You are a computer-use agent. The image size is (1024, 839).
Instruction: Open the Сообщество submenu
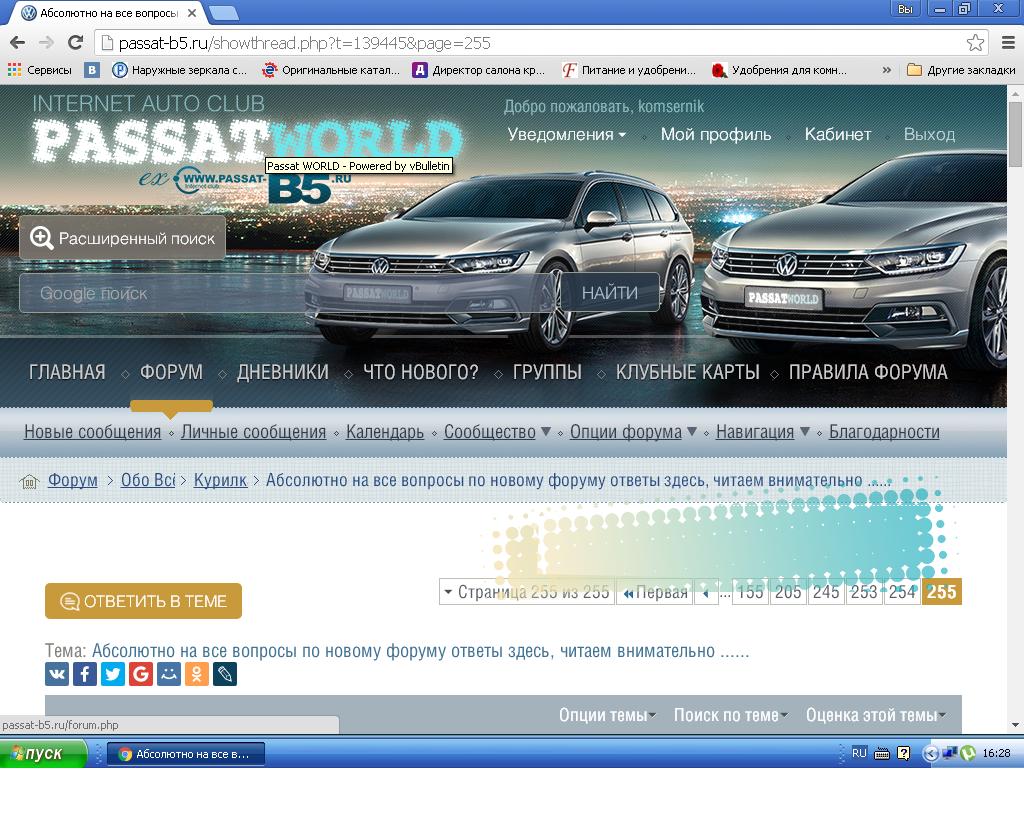pyautogui.click(x=497, y=432)
